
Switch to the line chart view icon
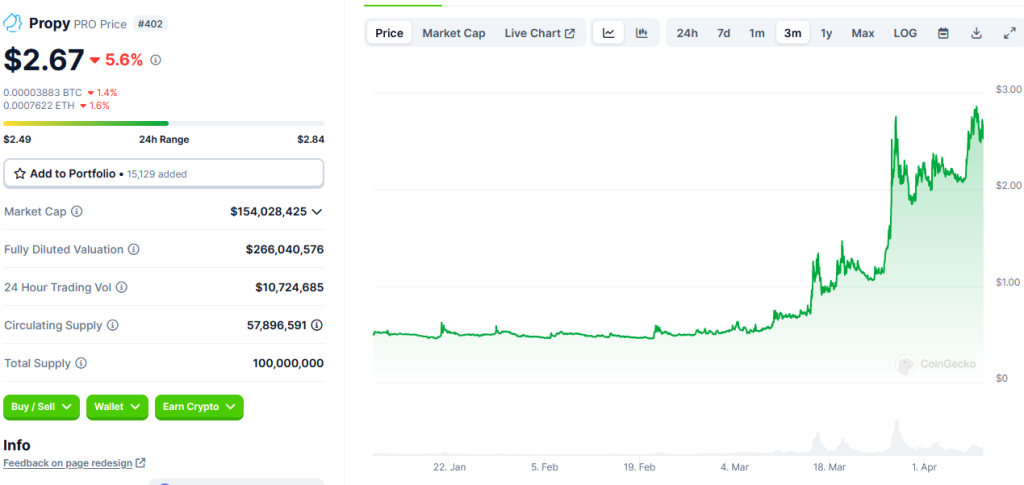[x=608, y=33]
